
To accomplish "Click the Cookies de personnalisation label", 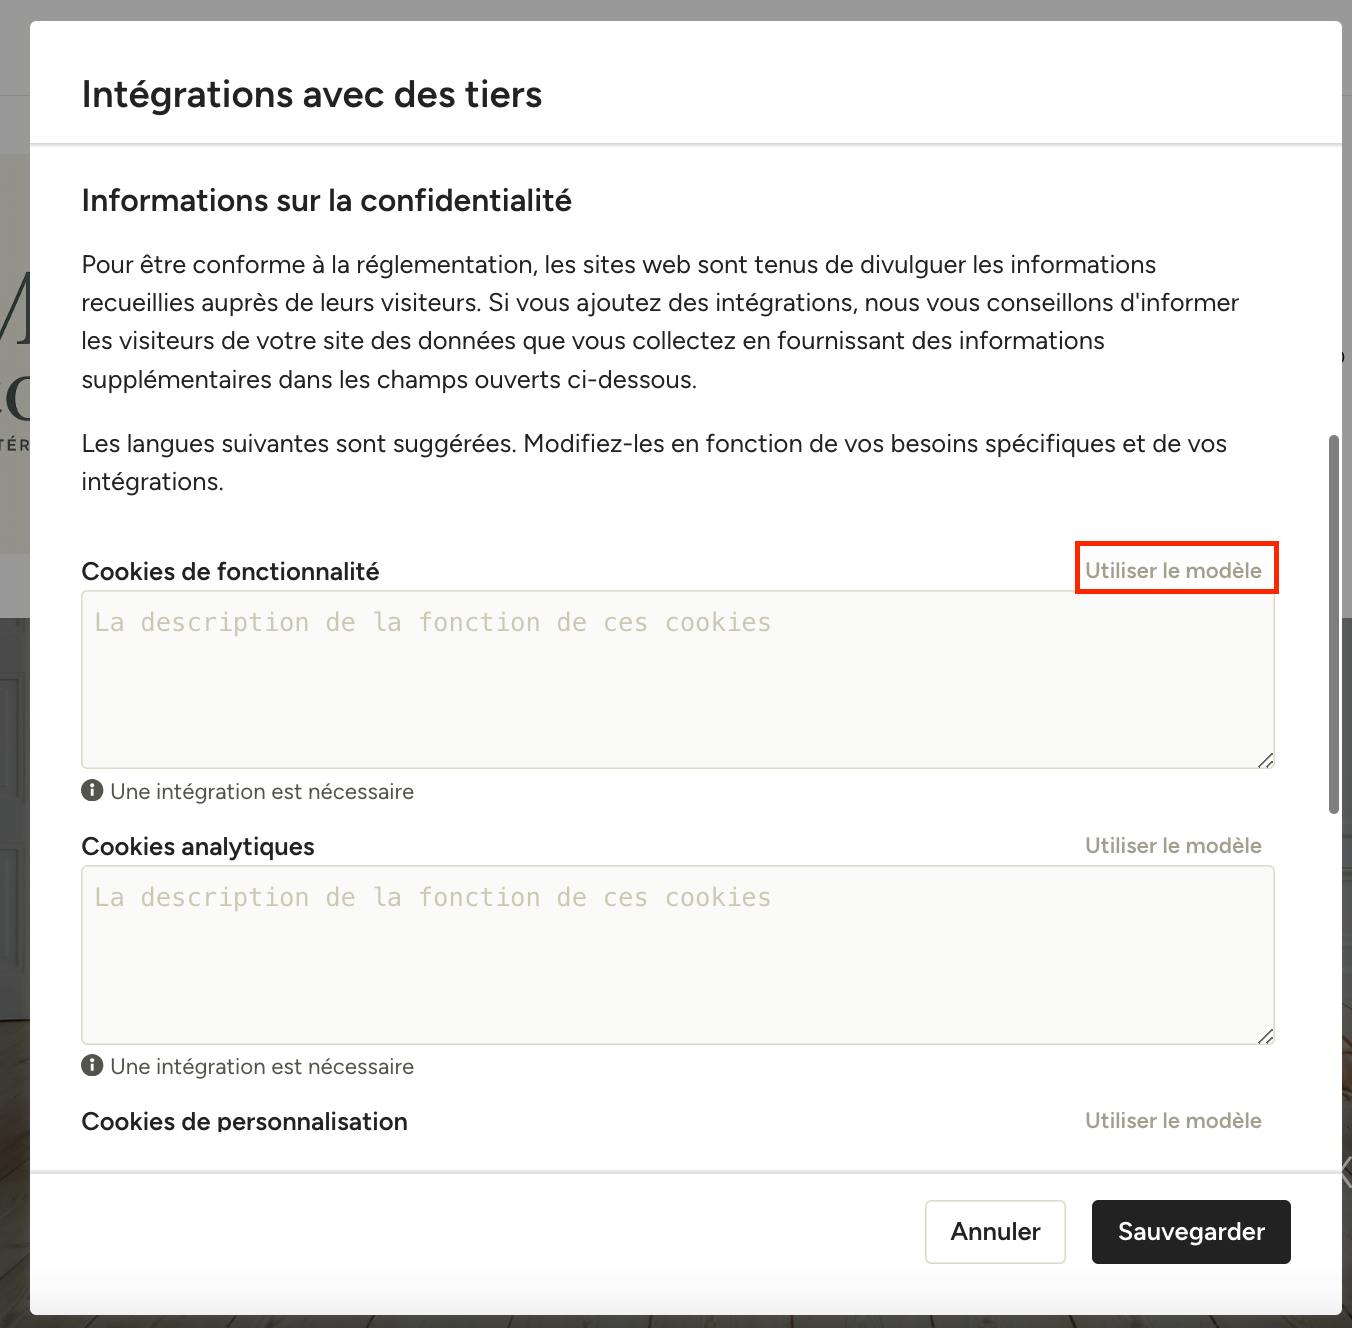I will click(x=245, y=1121).
